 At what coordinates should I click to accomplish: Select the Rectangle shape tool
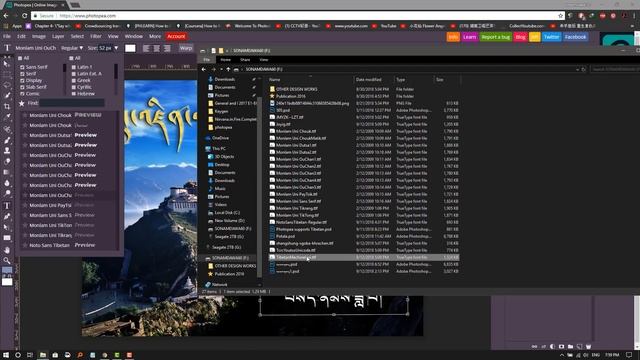pos(7,238)
